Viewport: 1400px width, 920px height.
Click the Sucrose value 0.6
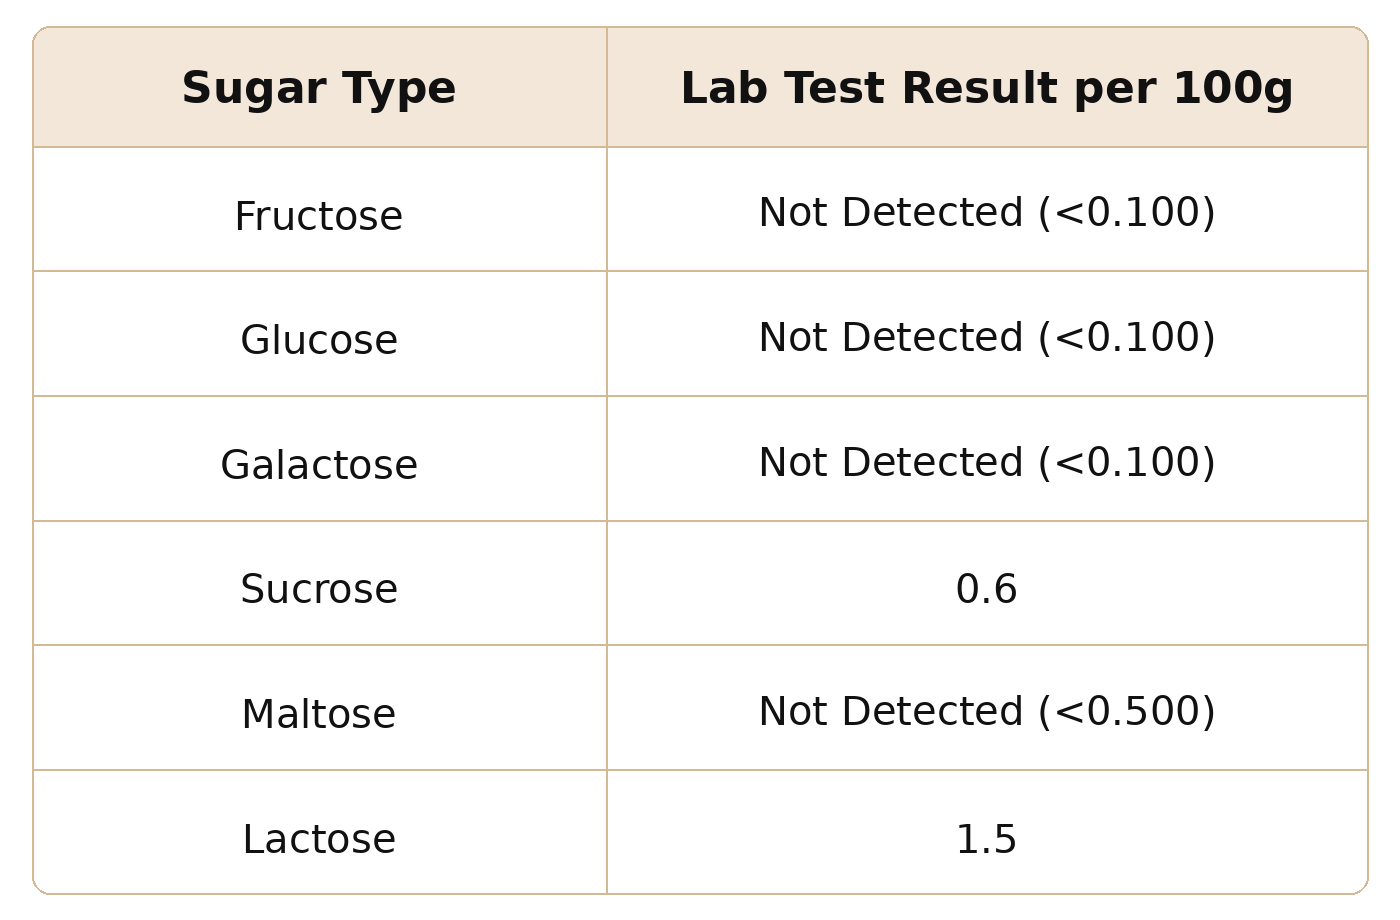987,590
